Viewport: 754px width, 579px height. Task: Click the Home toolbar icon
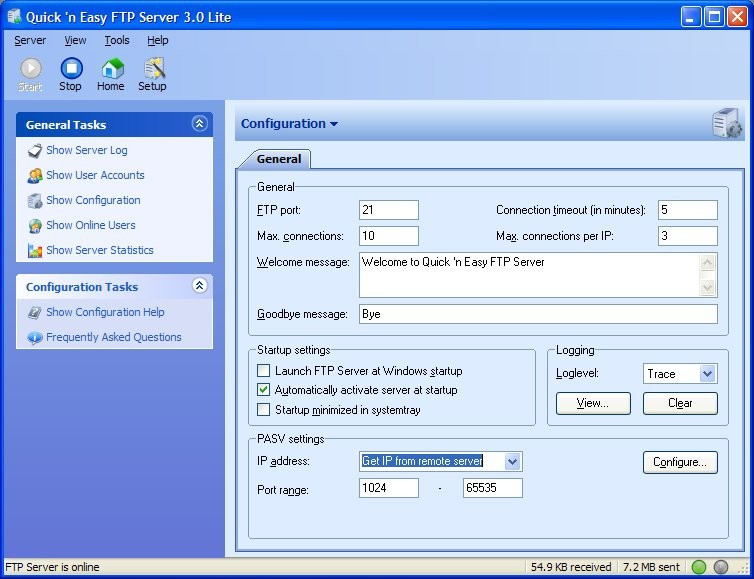point(111,68)
